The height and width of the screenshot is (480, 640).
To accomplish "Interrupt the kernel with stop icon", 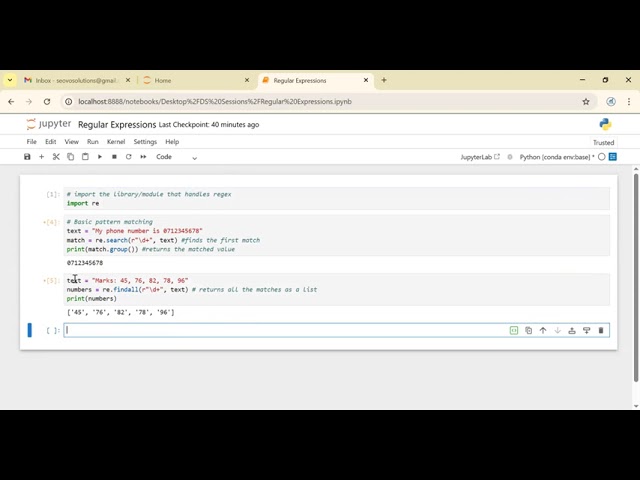I will pos(114,157).
